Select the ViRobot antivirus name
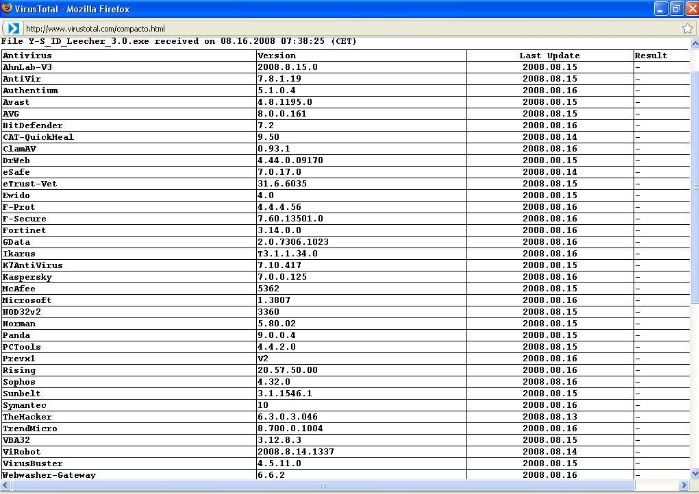This screenshot has height=494, width=699. (x=21, y=452)
